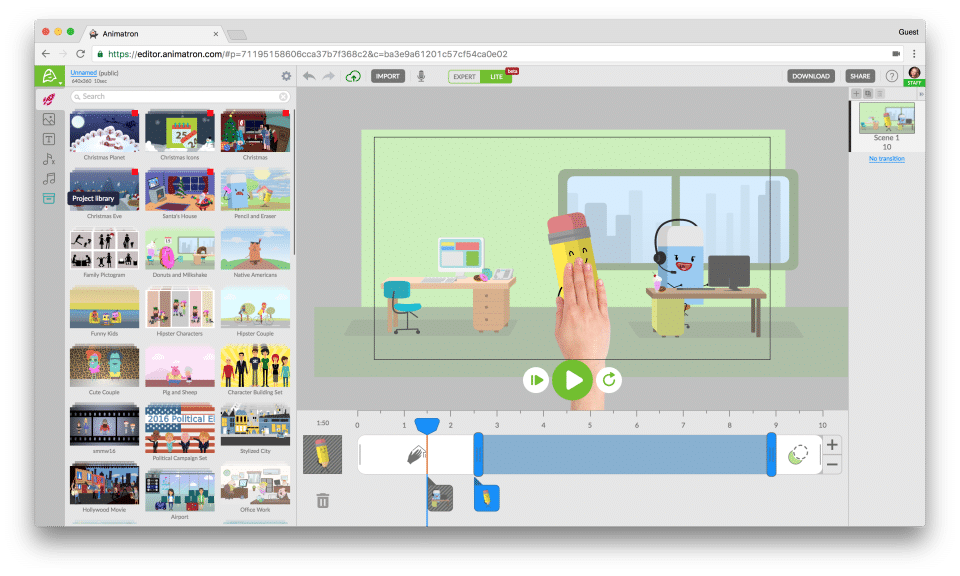Select the pencil object thumbnail in timeline
Screen dimensions: 960x576
(323, 454)
